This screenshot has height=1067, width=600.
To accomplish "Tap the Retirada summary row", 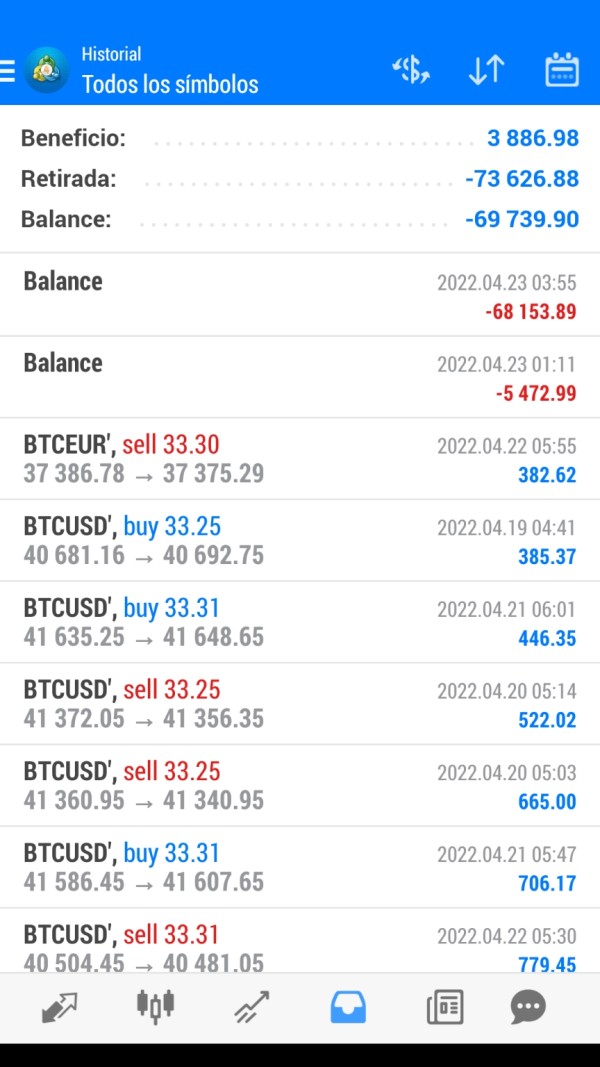I will click(300, 179).
